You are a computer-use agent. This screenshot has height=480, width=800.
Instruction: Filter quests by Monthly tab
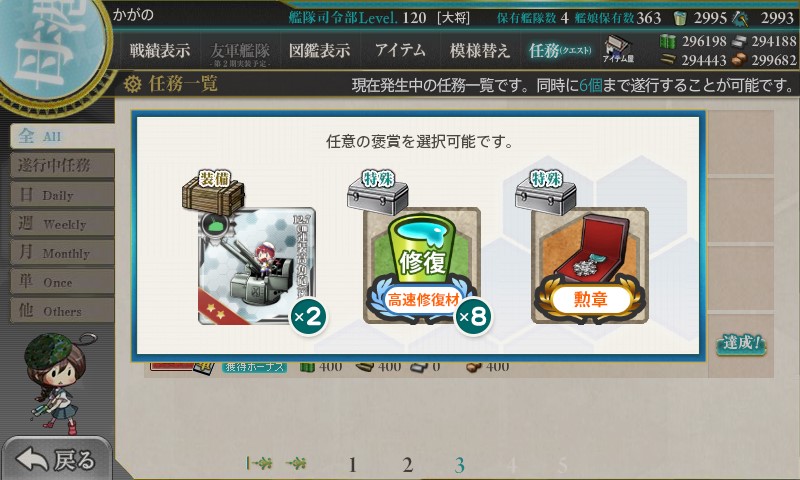(62, 252)
